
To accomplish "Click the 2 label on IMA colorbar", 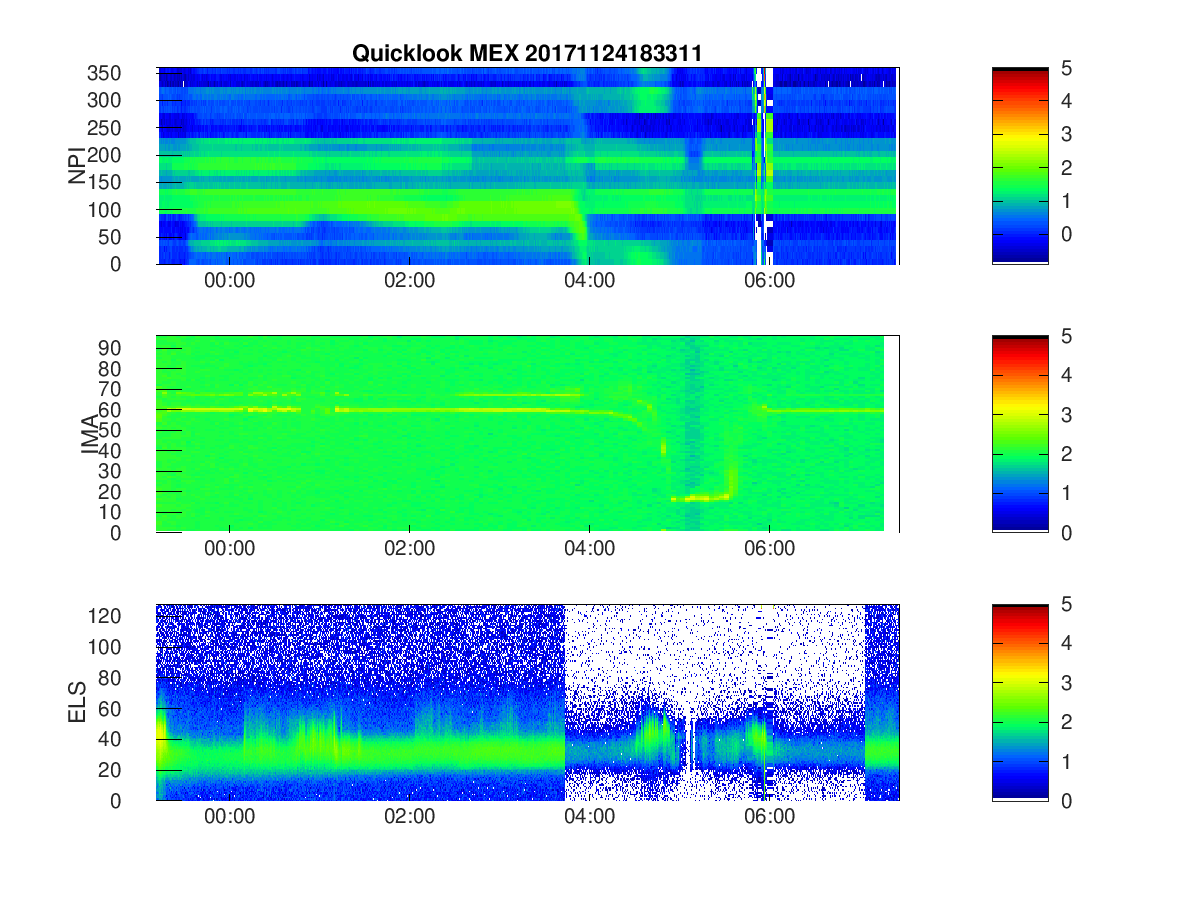I will tap(1066, 454).
